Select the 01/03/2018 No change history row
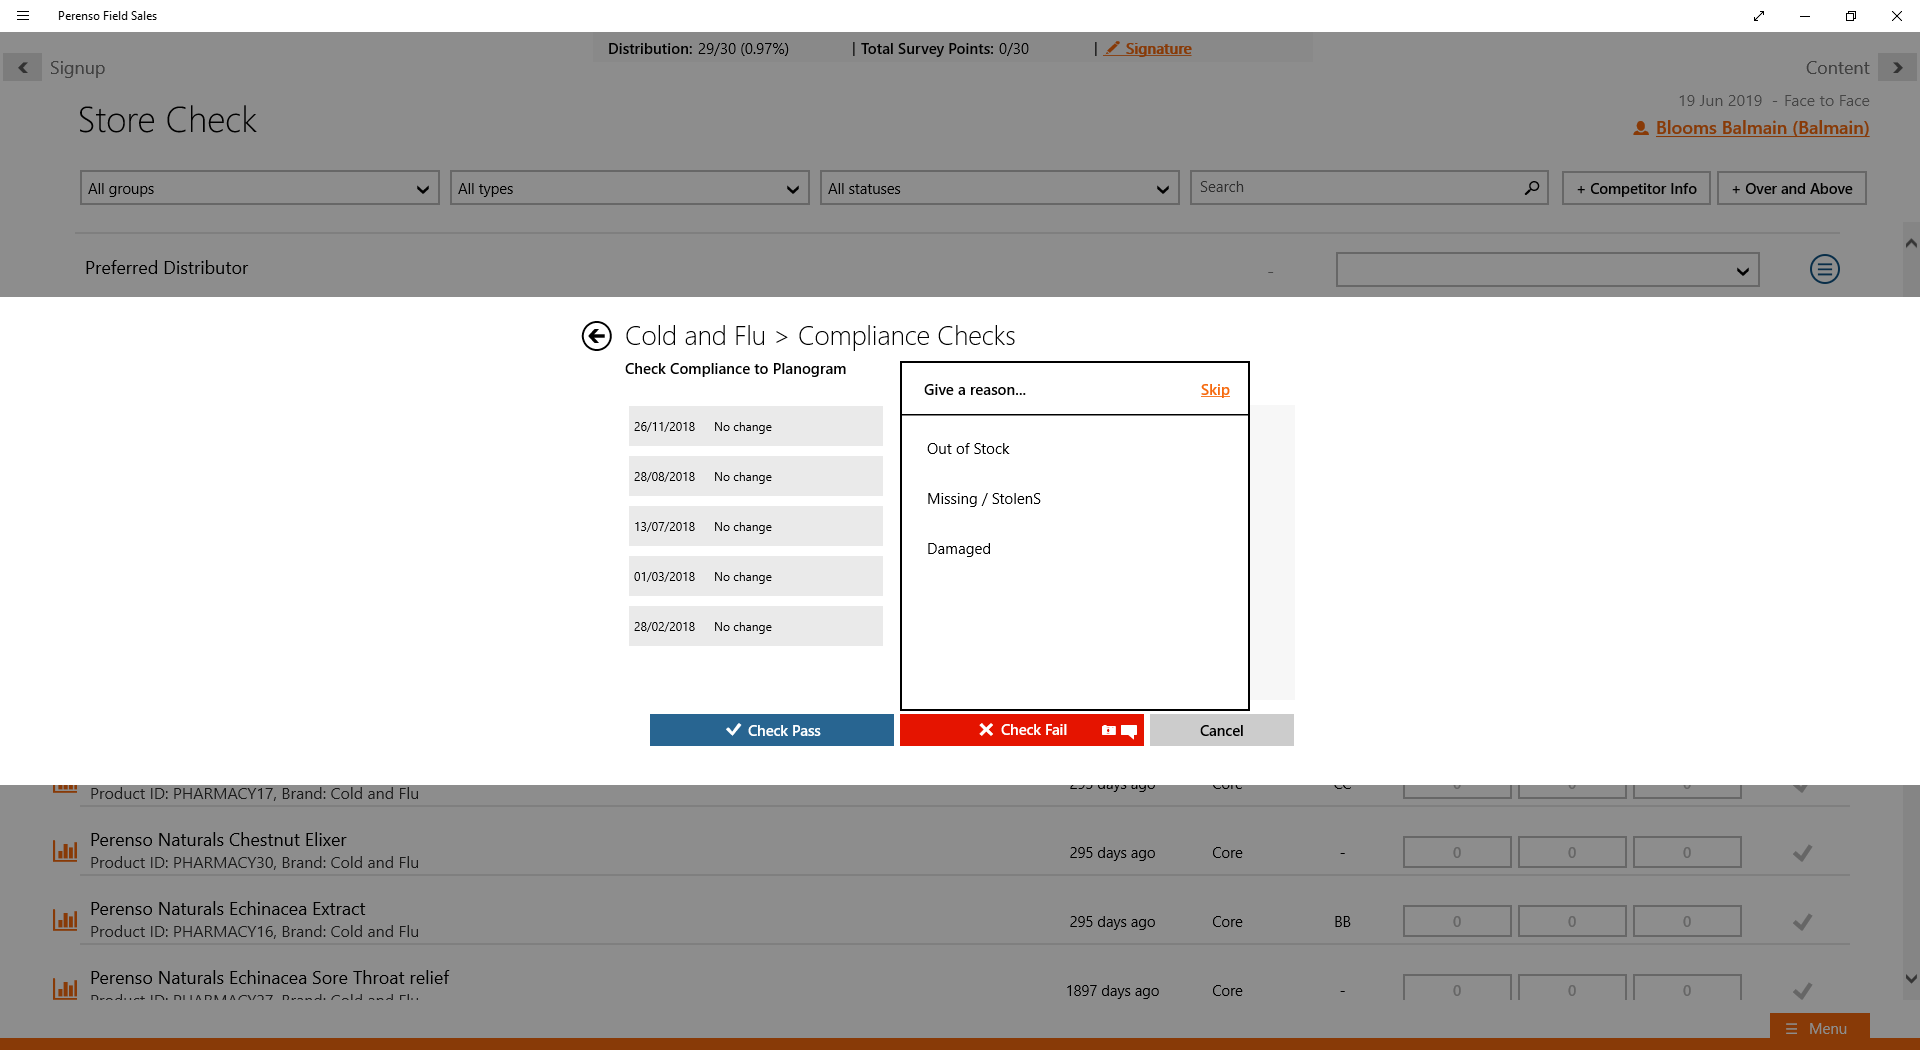Viewport: 1920px width, 1050px height. (755, 576)
